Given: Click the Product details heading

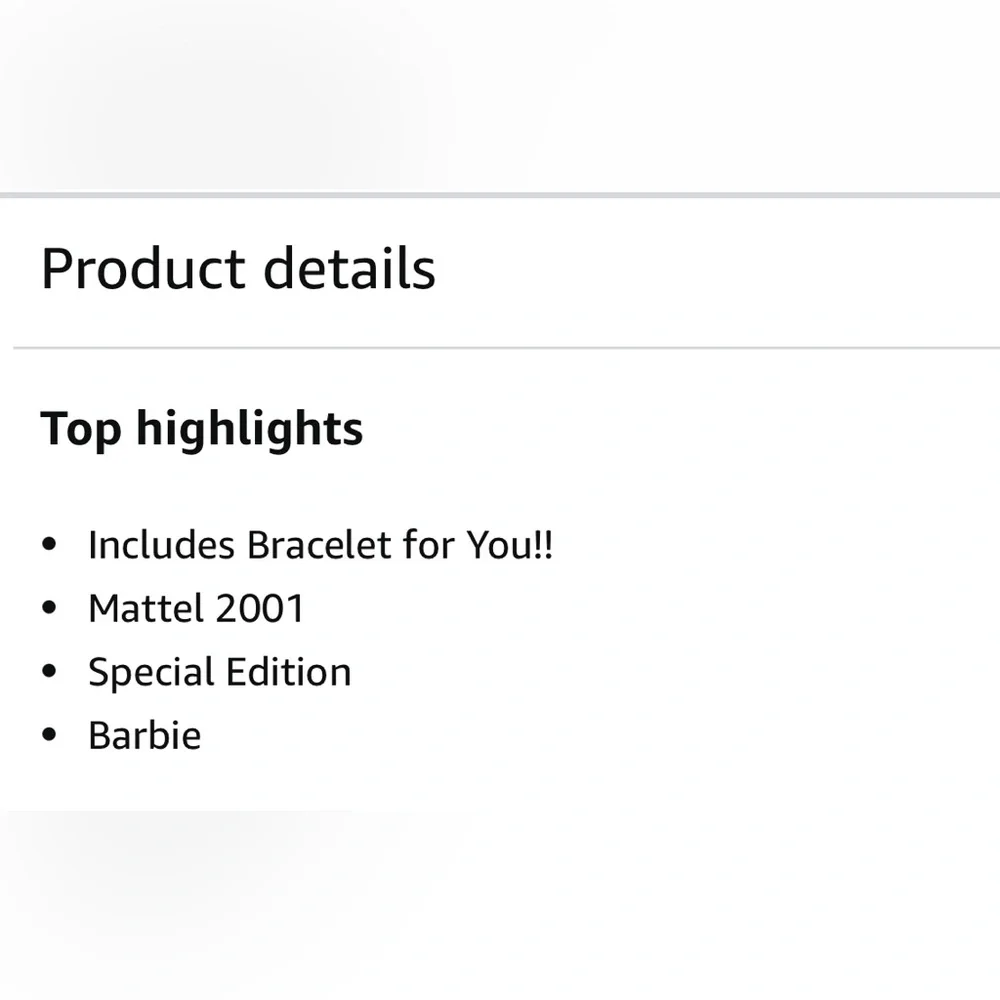Looking at the screenshot, I should point(238,269).
